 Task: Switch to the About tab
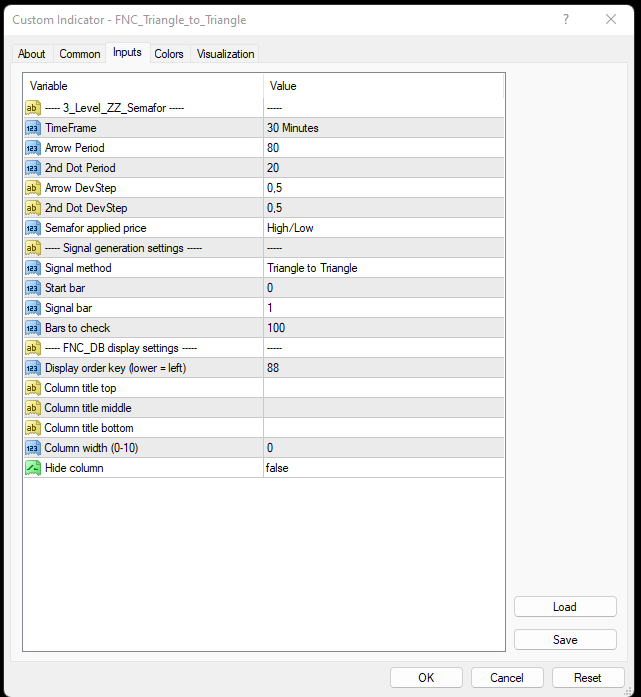(32, 54)
